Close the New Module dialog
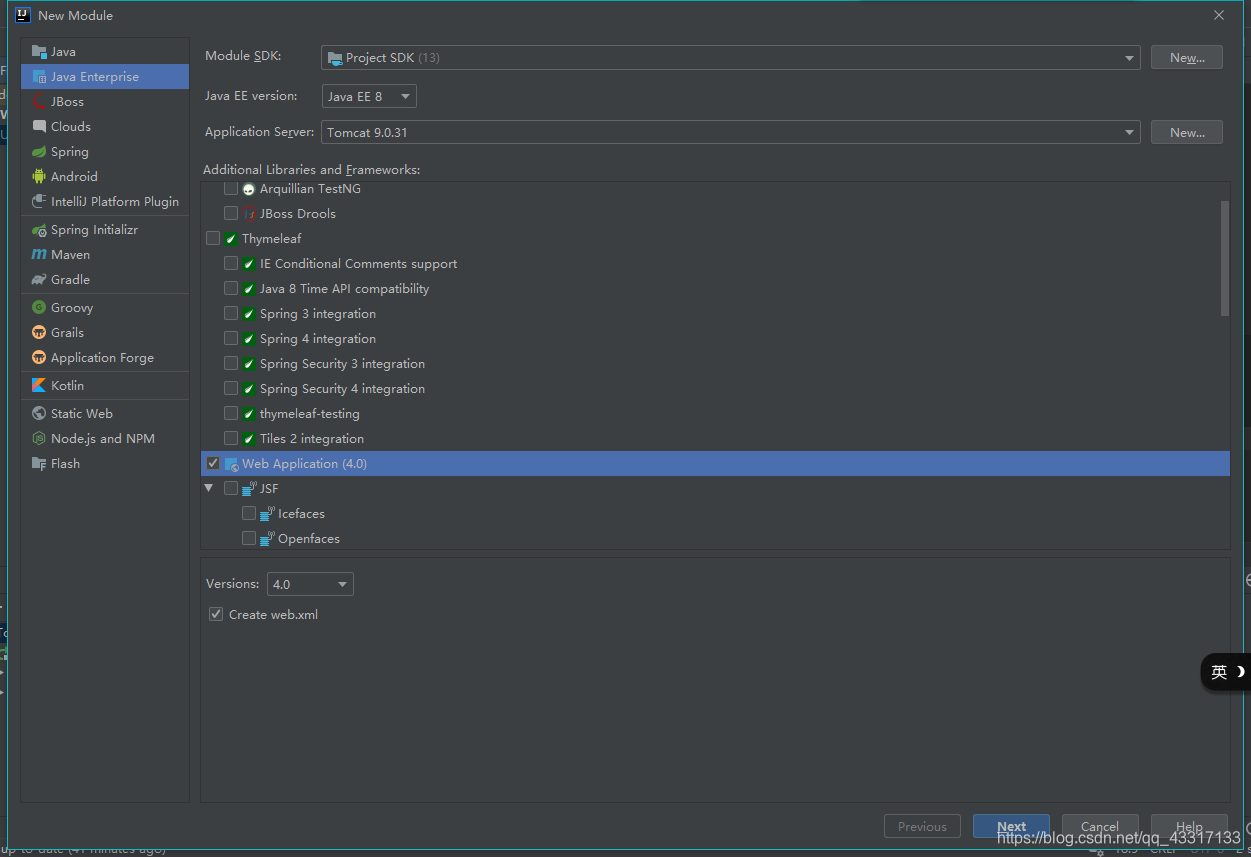Viewport: 1251px width, 857px height. pyautogui.click(x=1219, y=15)
